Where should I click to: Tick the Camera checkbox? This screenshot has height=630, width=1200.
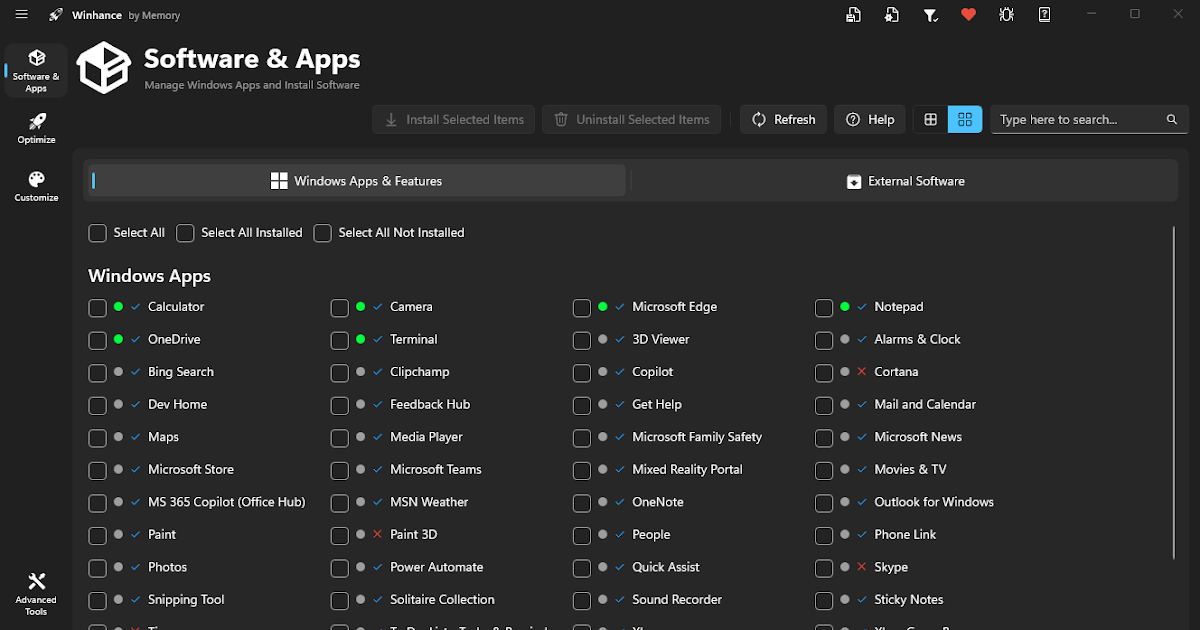[x=340, y=308]
